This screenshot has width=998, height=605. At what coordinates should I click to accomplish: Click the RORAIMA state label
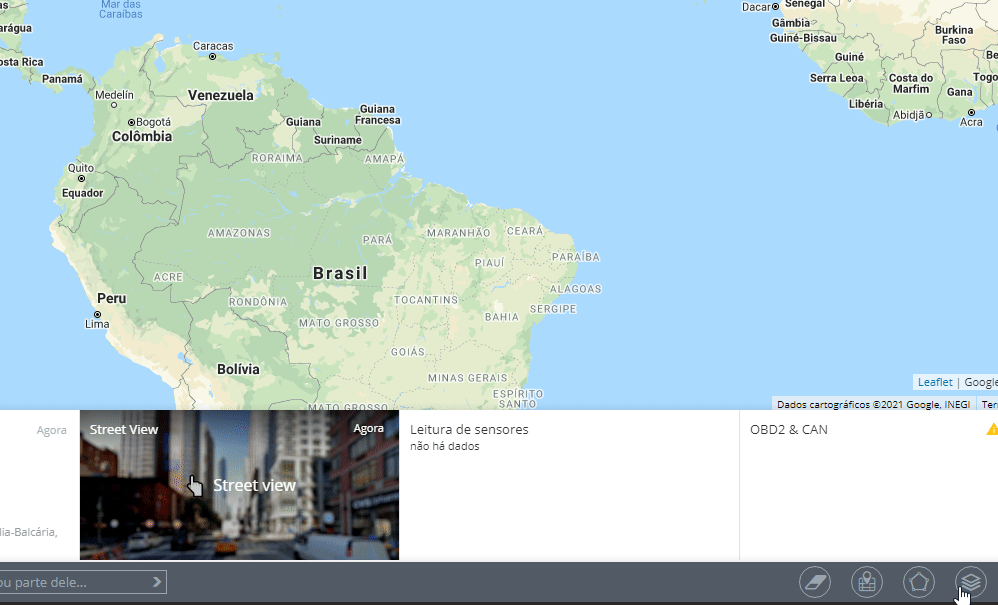277,158
